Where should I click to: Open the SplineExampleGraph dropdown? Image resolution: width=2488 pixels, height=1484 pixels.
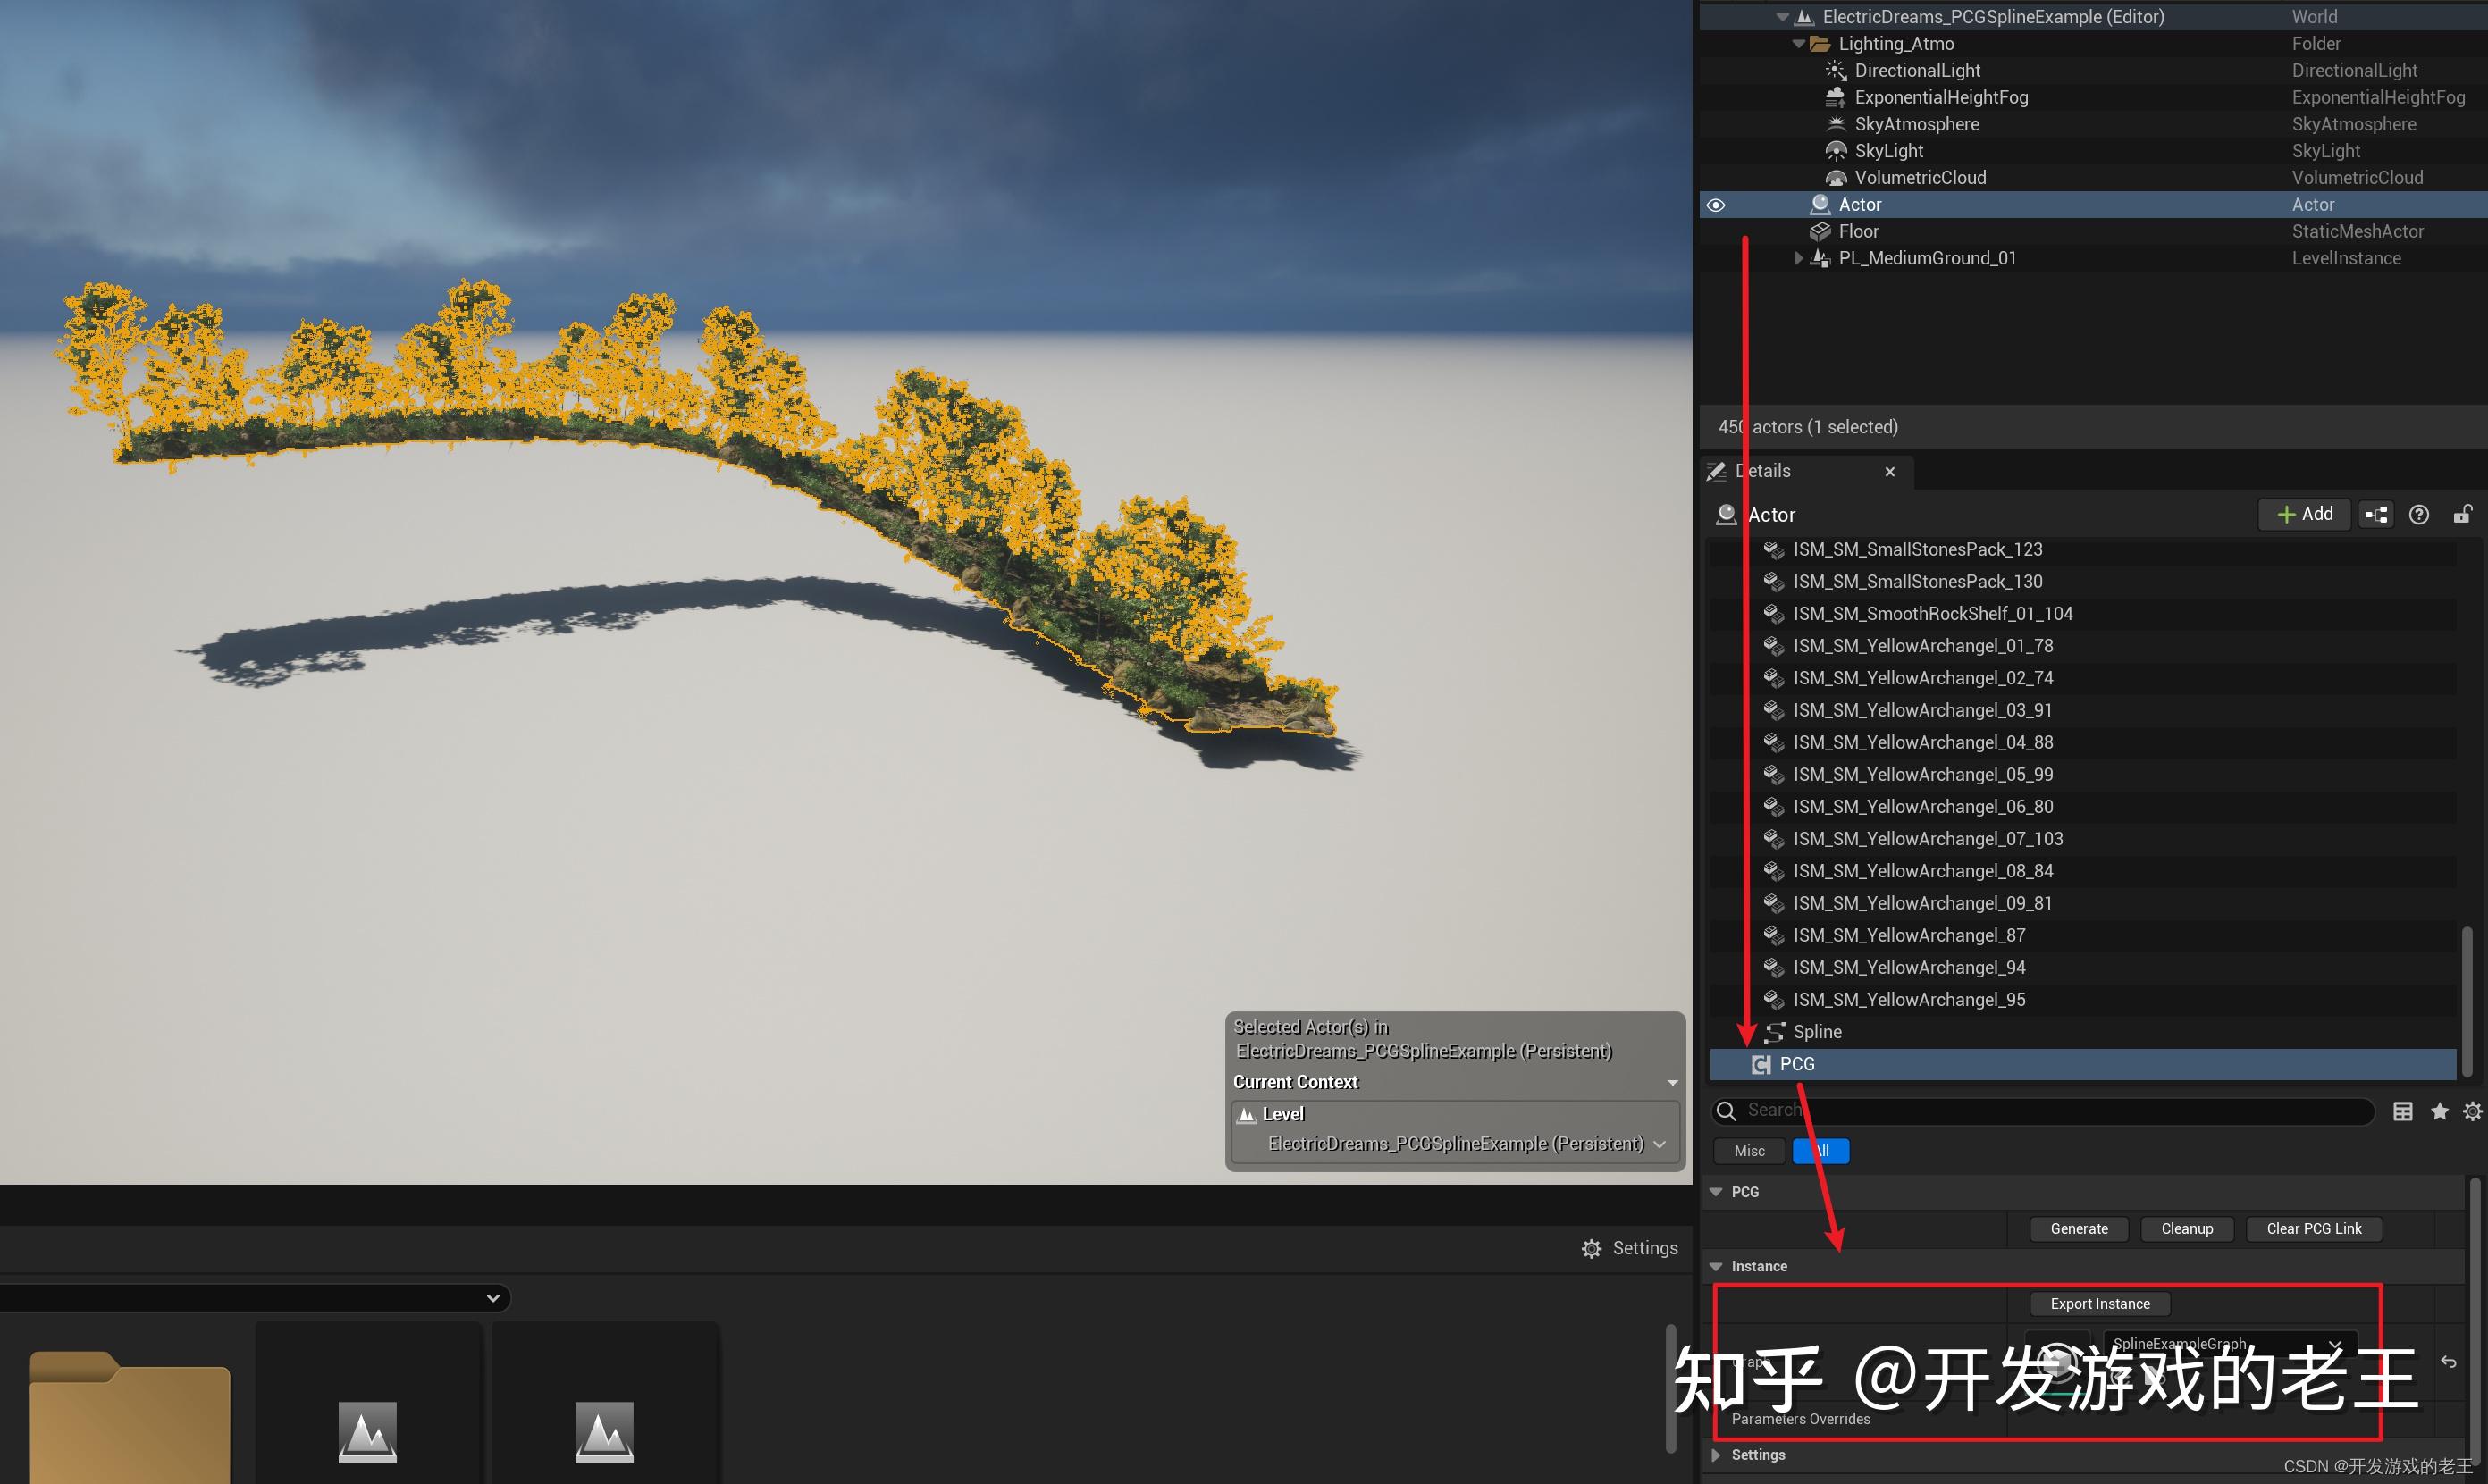[x=2336, y=1344]
